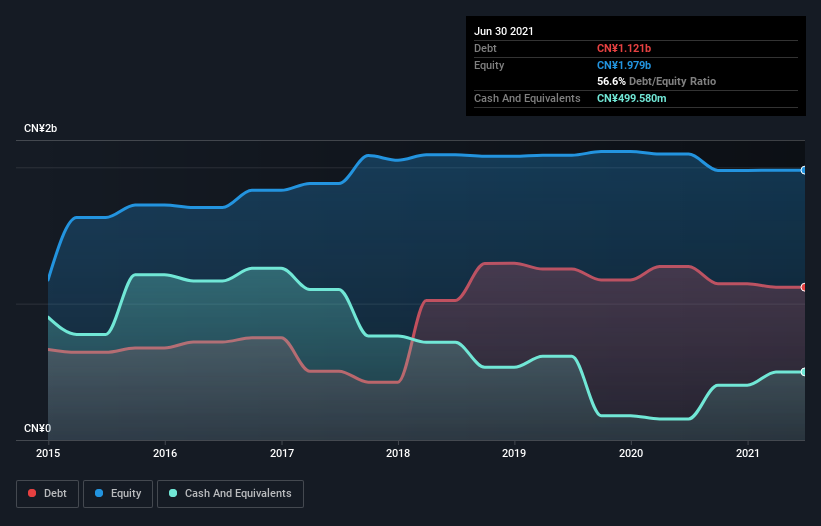
Task: Select the 2016 x-axis label
Action: 165,453
